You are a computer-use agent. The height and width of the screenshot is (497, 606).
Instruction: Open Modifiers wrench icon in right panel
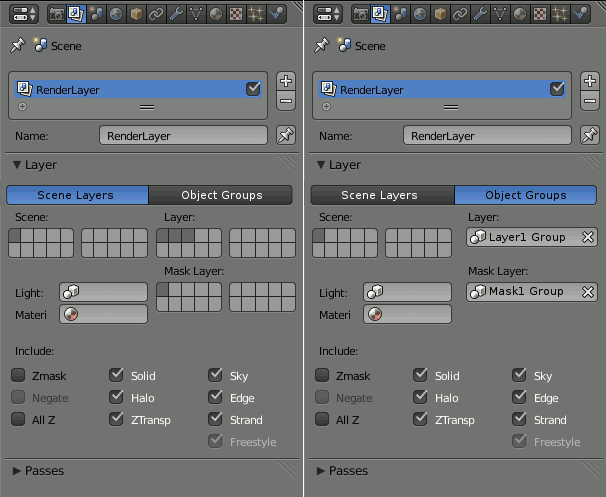point(480,14)
